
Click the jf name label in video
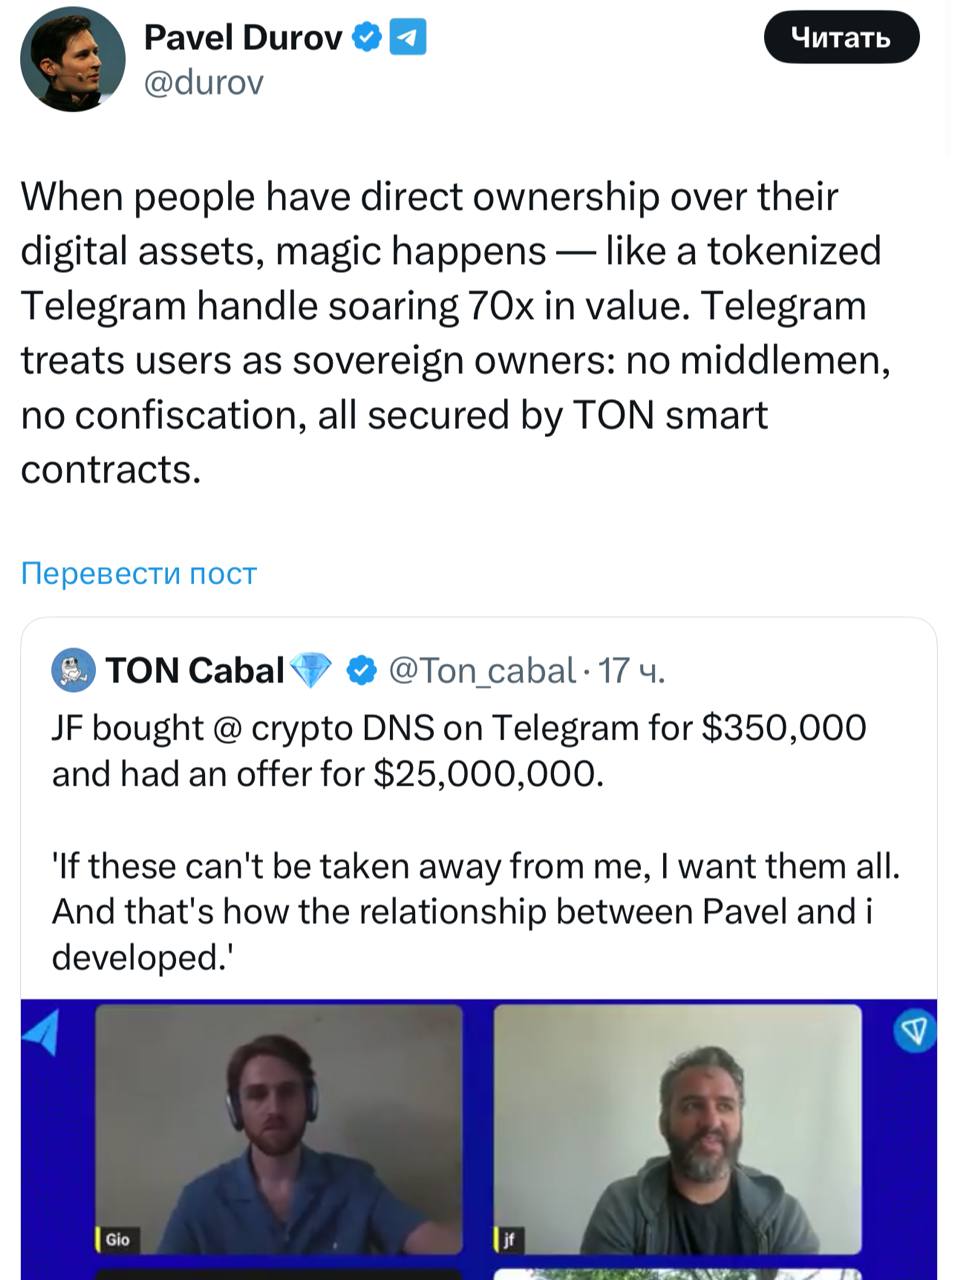click(508, 1240)
